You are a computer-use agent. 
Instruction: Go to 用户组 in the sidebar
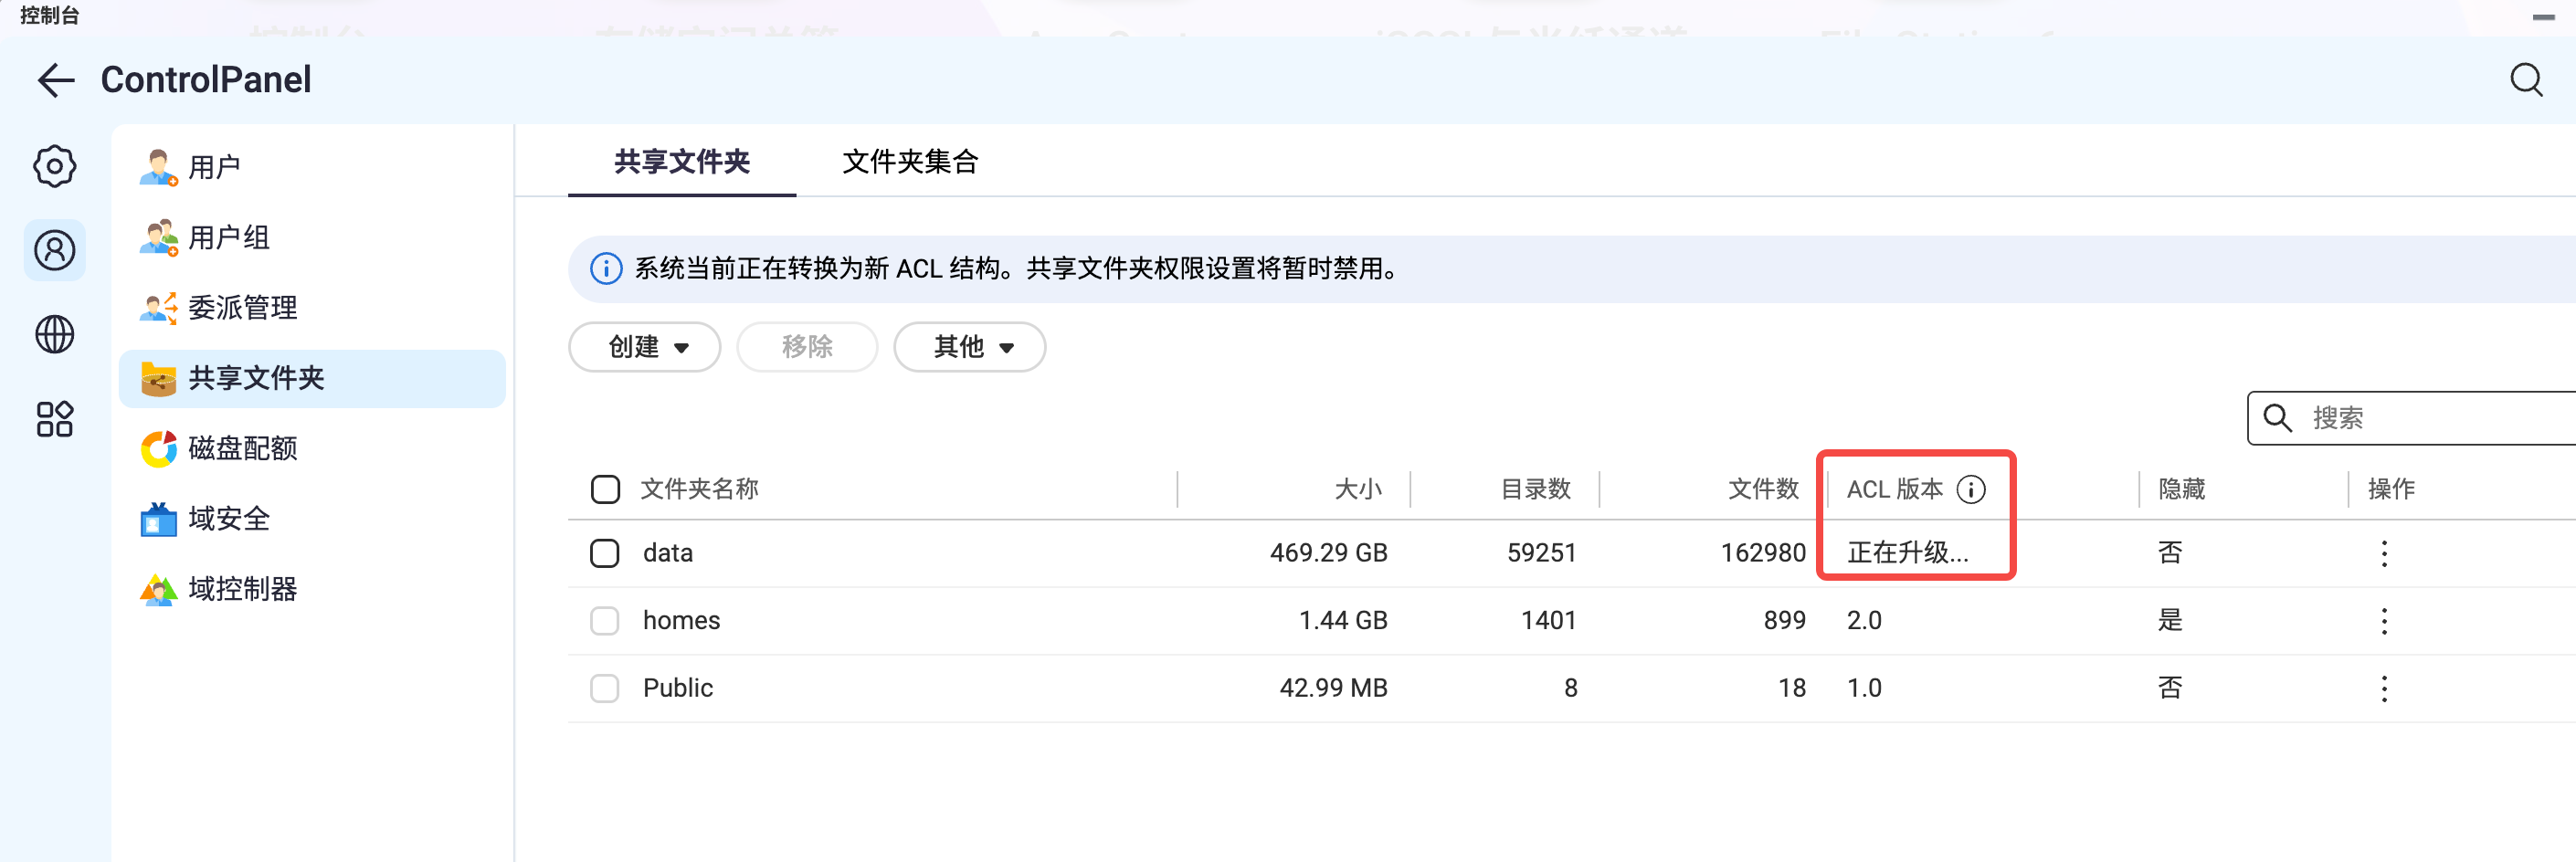(x=229, y=237)
